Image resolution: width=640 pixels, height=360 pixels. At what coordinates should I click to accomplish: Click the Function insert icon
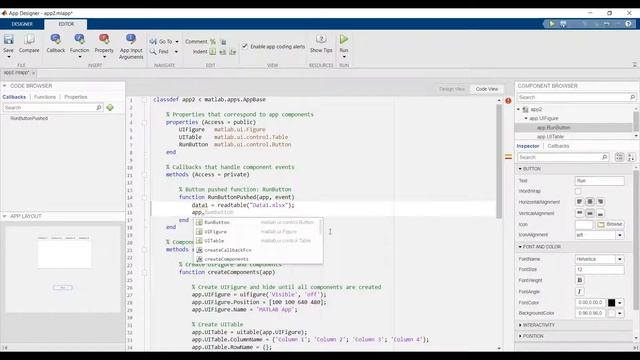click(x=79, y=40)
